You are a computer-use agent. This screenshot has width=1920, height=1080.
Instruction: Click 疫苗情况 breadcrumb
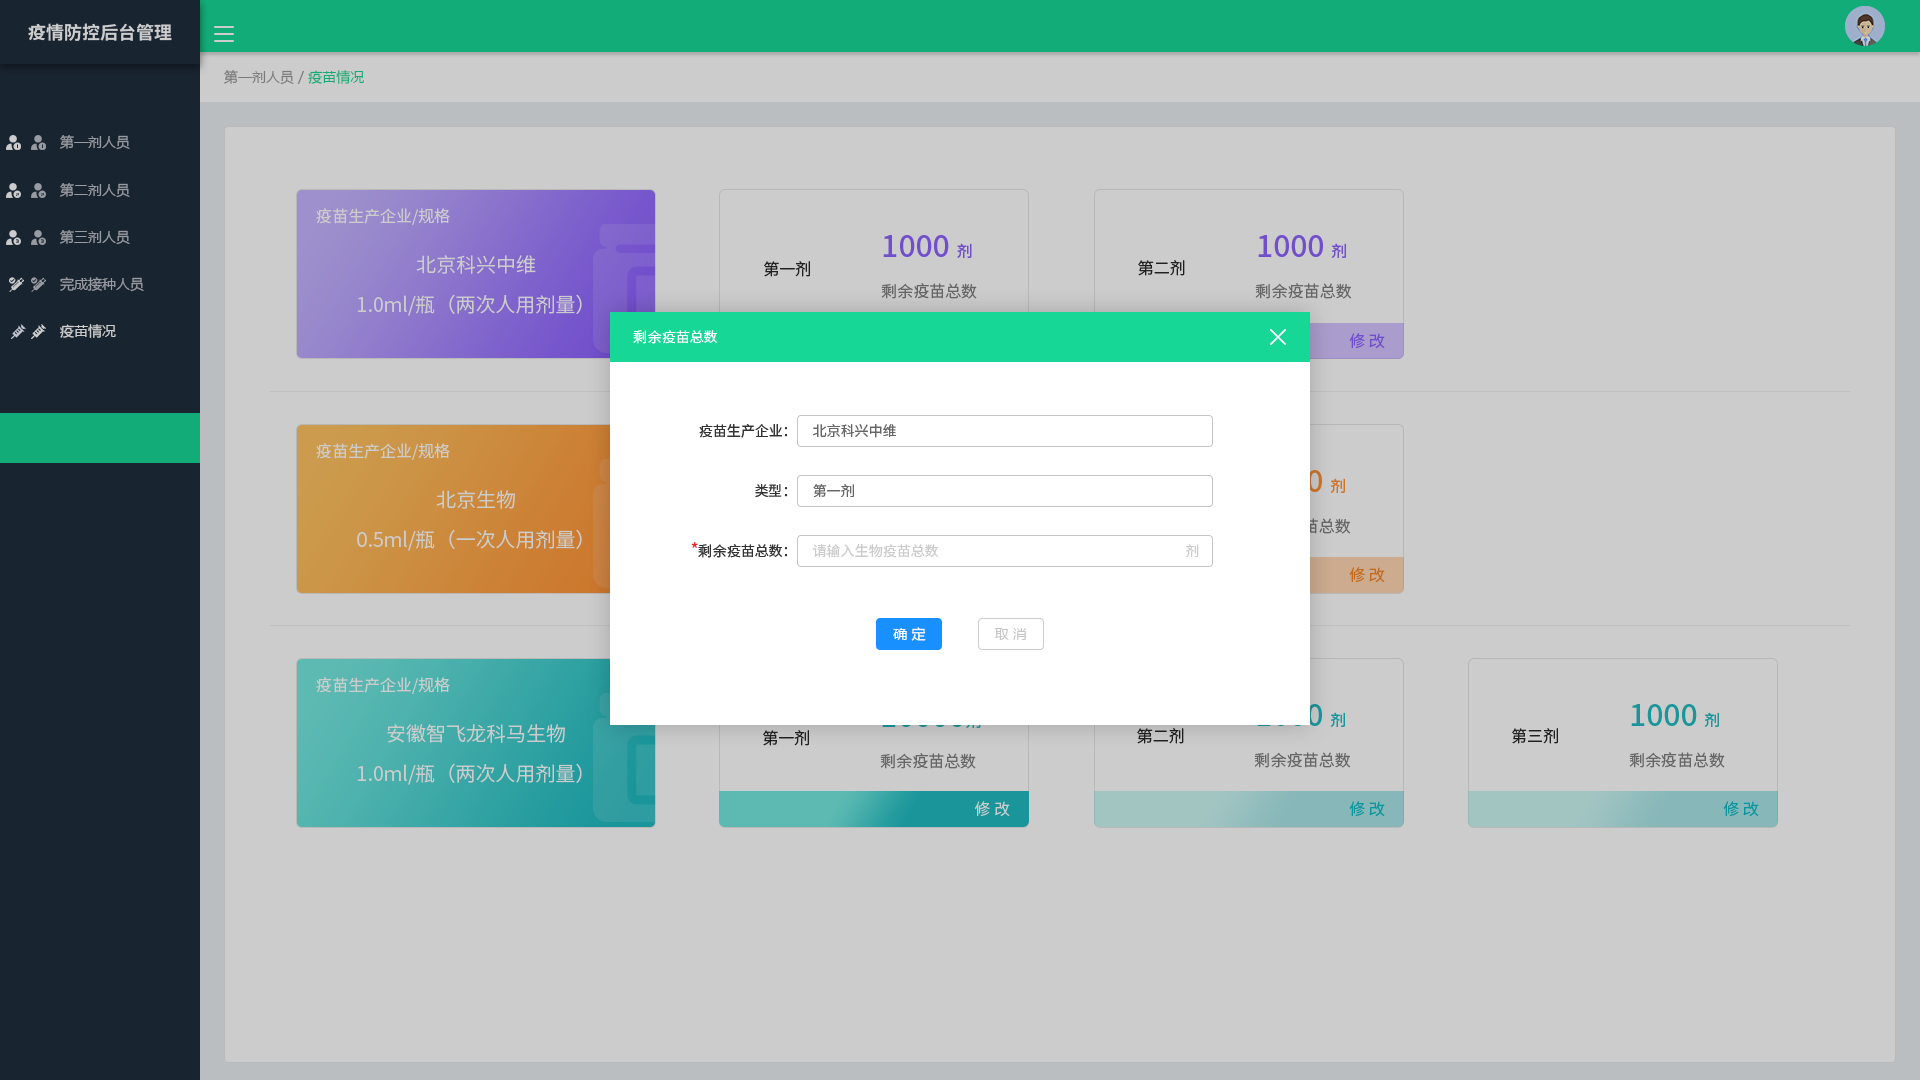click(x=336, y=77)
